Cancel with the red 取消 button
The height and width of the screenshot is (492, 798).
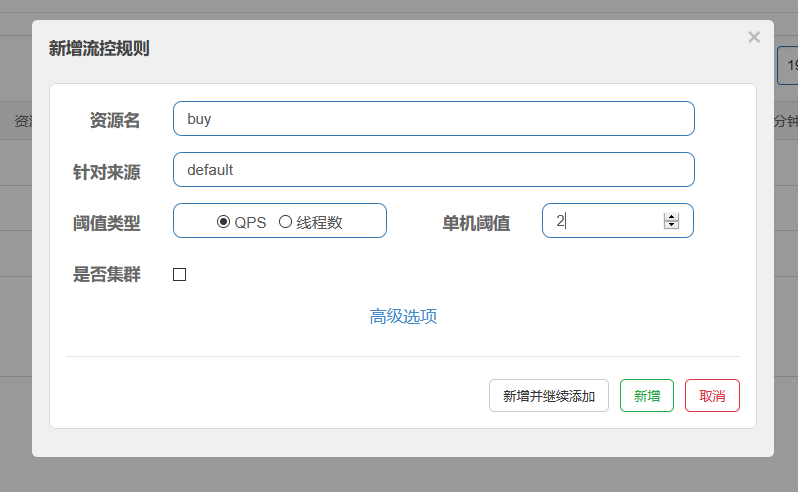point(712,396)
